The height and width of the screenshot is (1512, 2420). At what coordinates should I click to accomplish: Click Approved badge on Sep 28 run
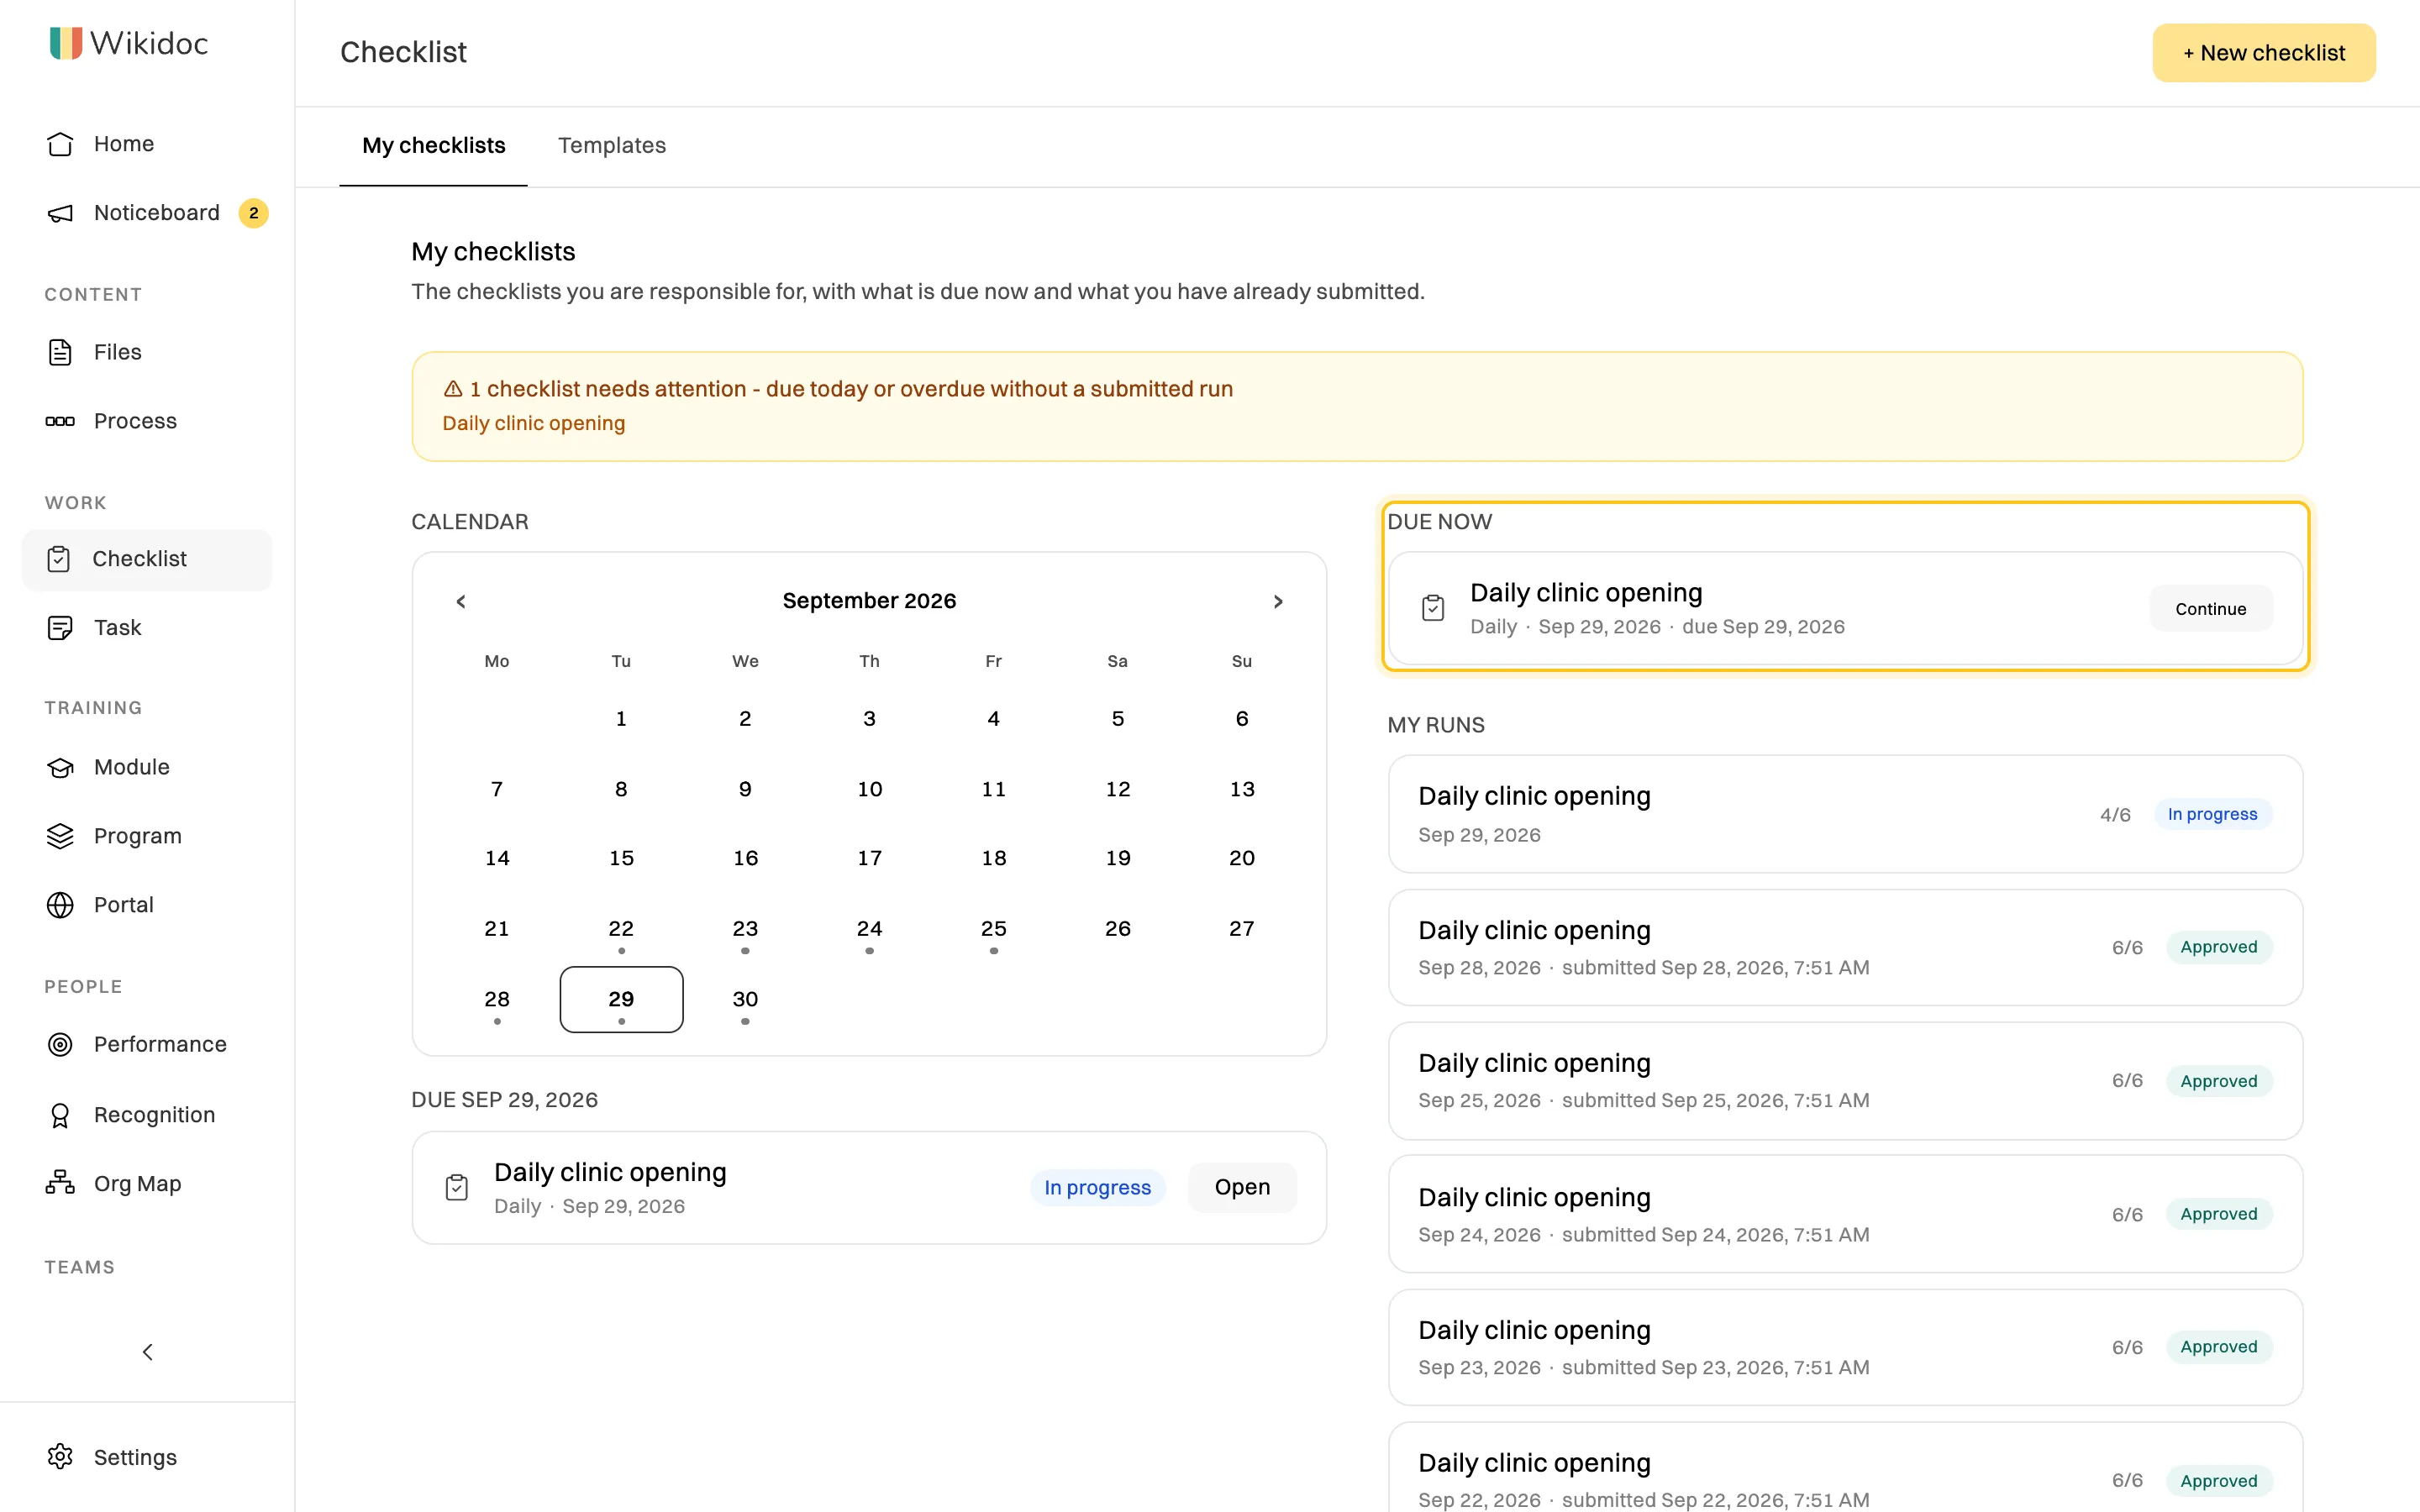(2219, 947)
